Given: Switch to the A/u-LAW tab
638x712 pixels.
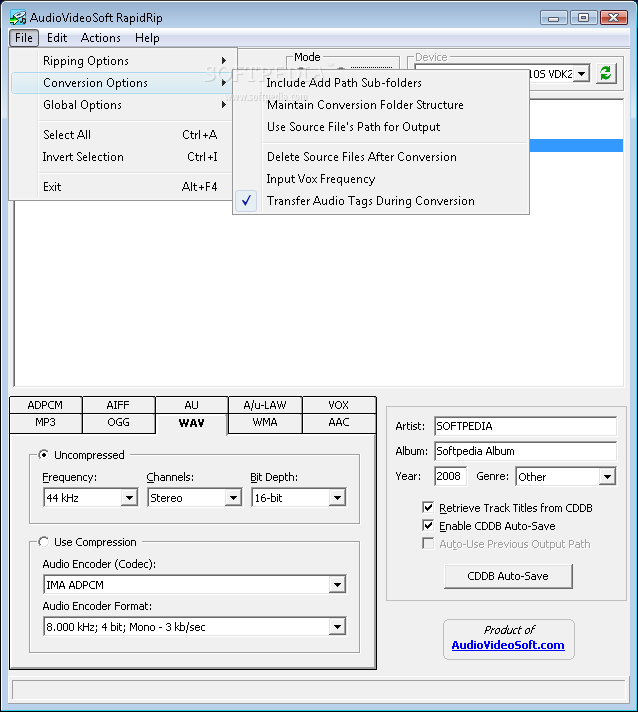Looking at the screenshot, I should pyautogui.click(x=265, y=405).
